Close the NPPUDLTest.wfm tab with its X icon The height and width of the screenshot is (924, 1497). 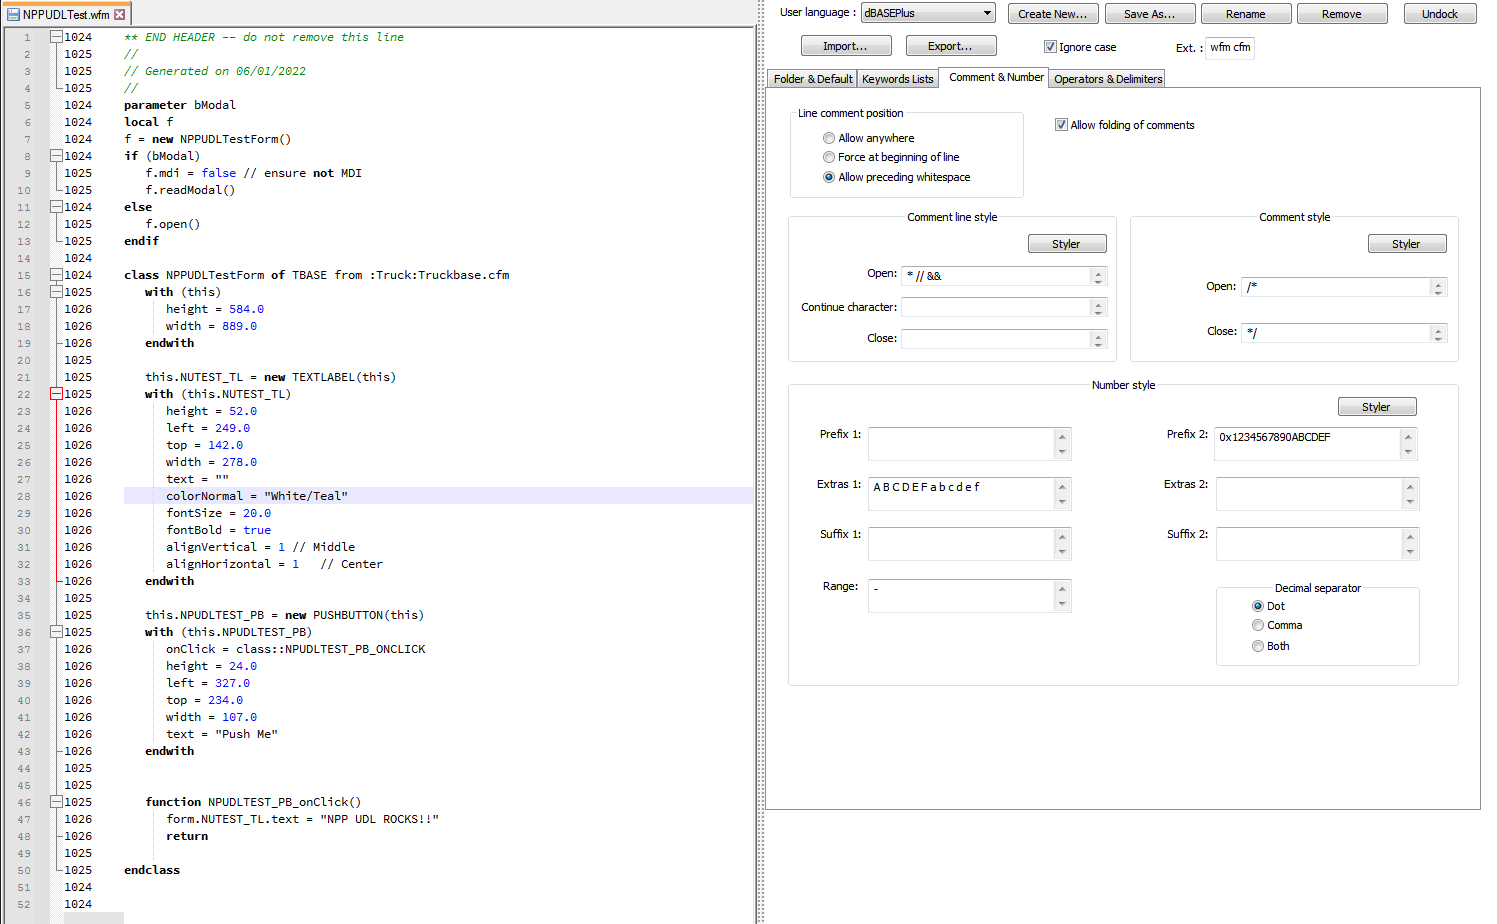120,15
